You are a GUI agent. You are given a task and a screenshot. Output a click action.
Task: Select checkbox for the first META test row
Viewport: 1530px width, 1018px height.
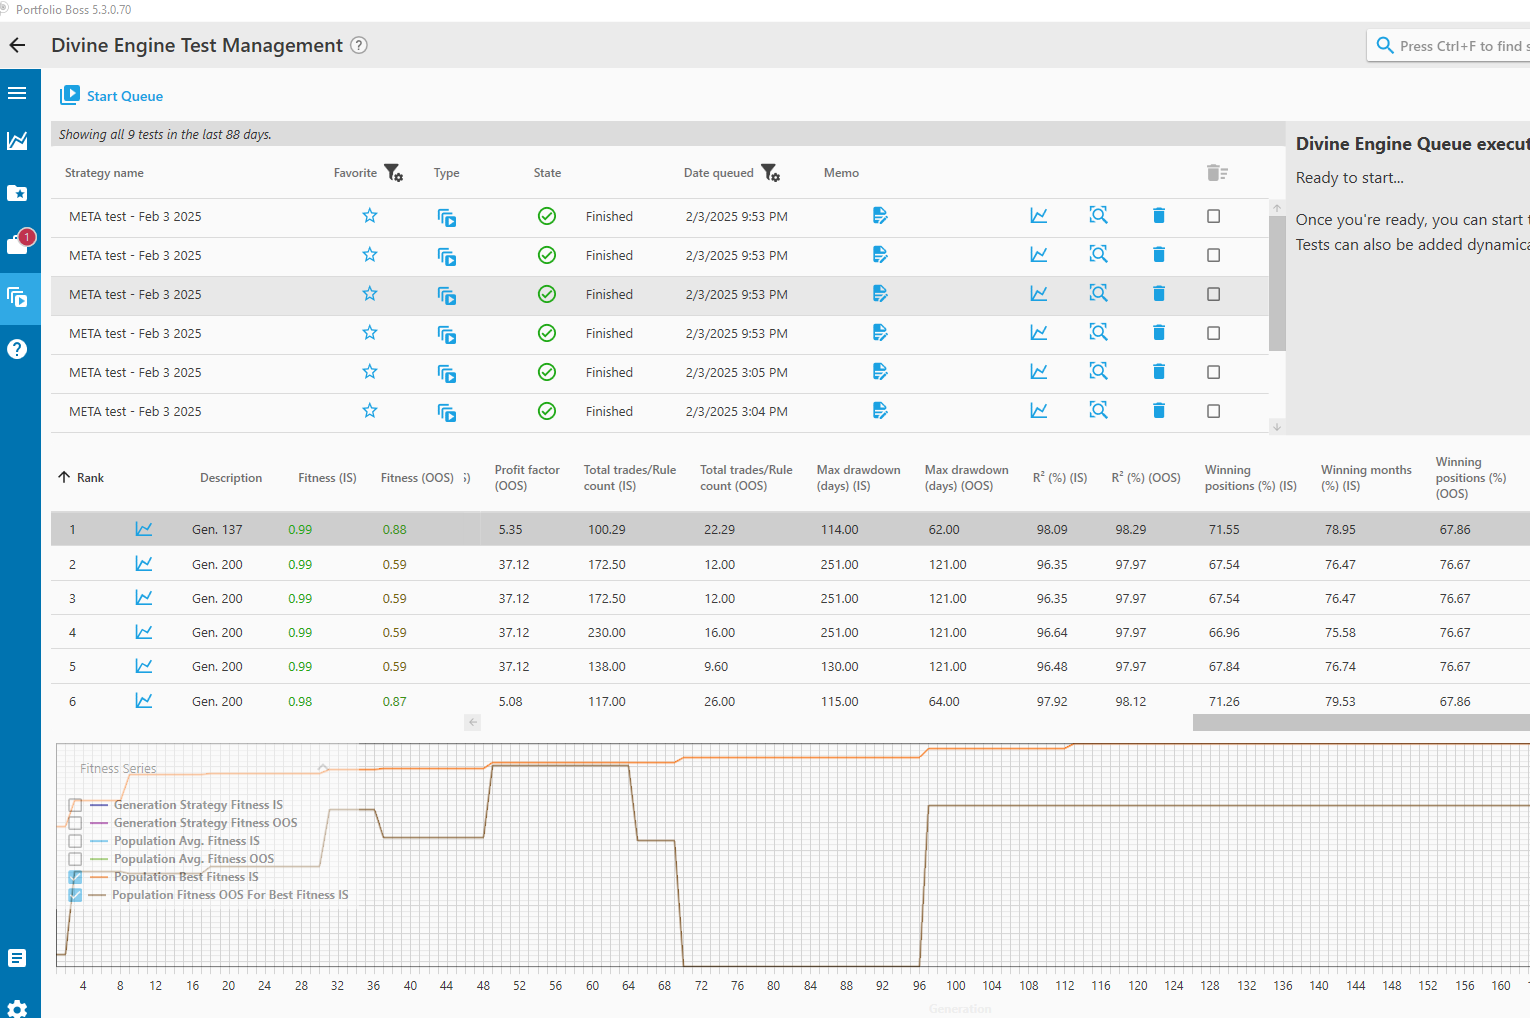tap(1213, 216)
